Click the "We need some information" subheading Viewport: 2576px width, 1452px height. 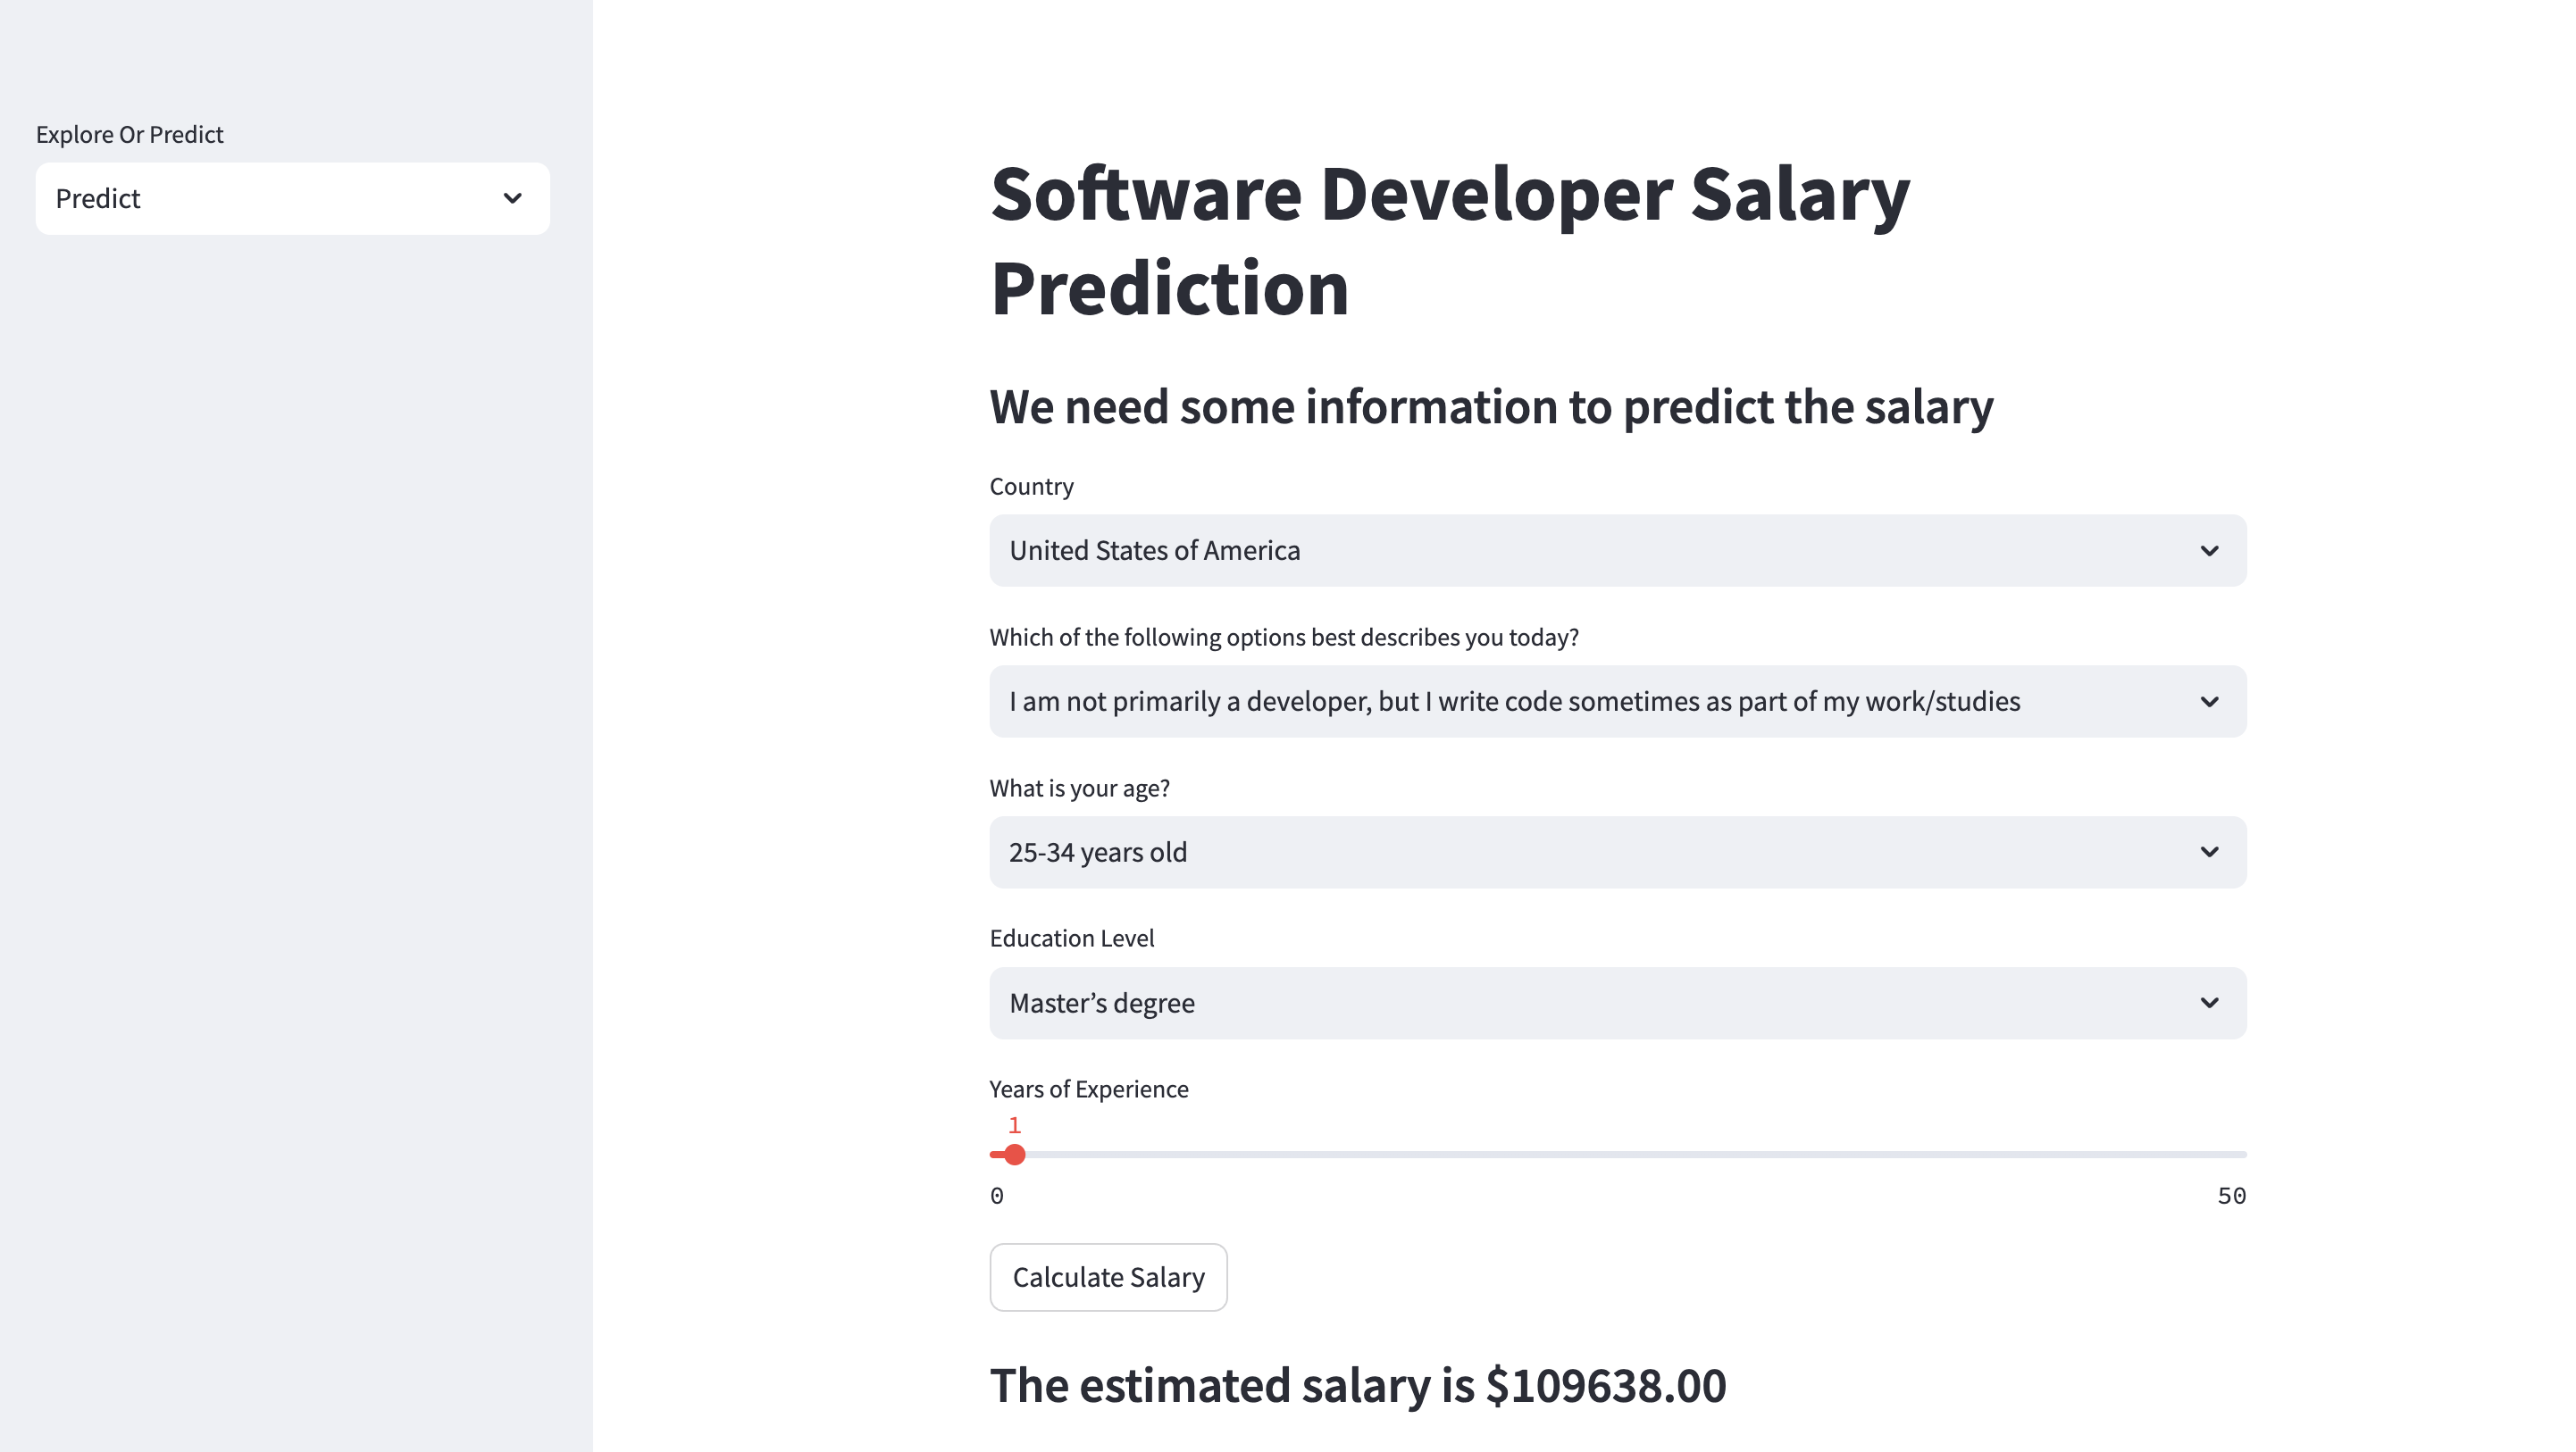tap(1491, 407)
